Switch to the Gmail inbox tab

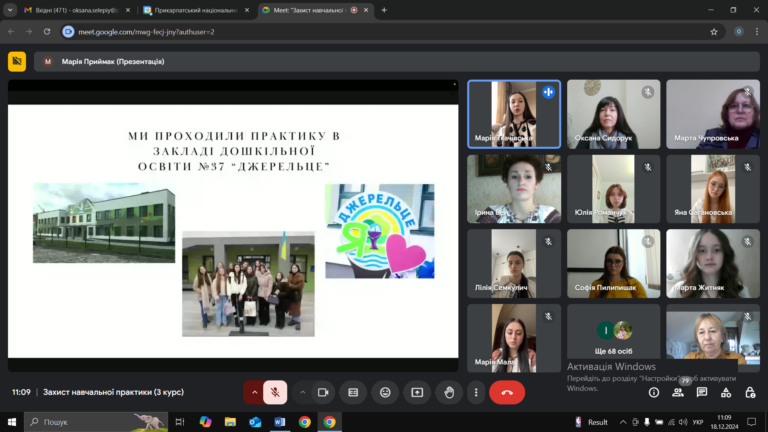point(72,10)
